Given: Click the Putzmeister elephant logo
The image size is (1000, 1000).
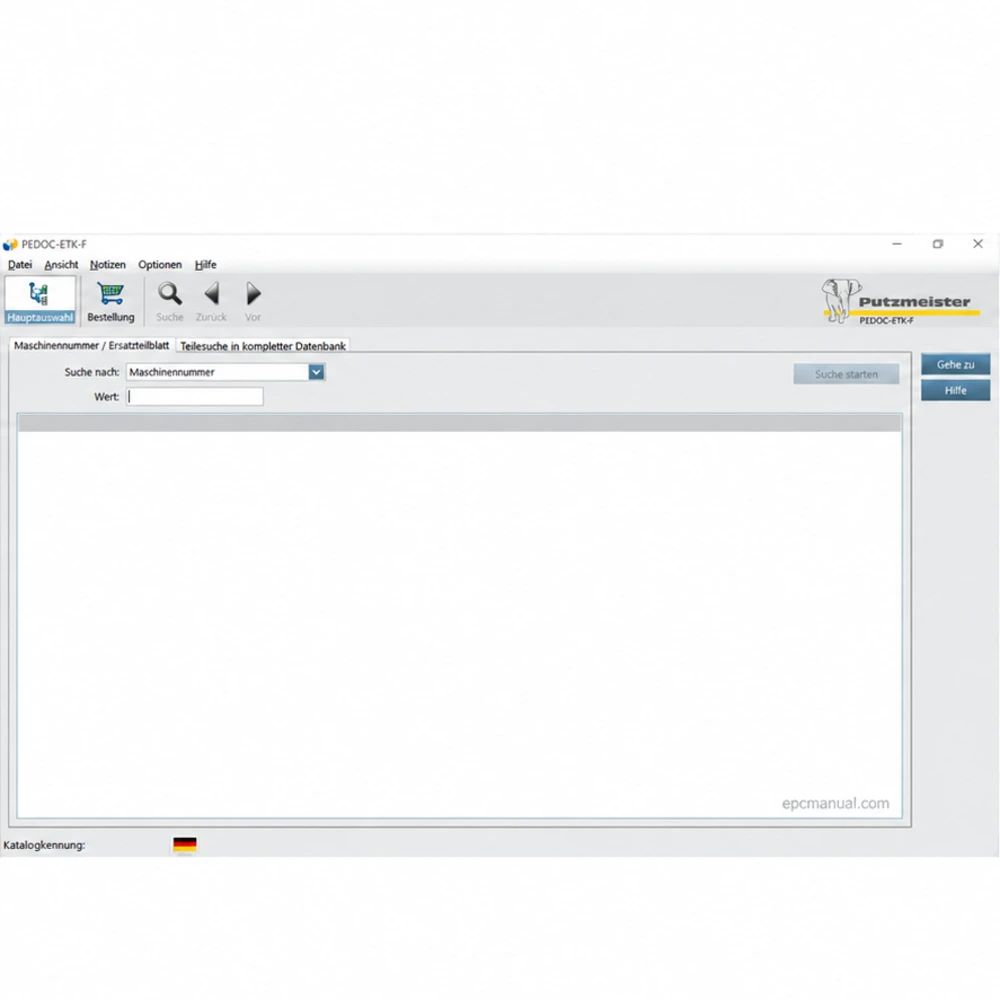Looking at the screenshot, I should point(901,301).
